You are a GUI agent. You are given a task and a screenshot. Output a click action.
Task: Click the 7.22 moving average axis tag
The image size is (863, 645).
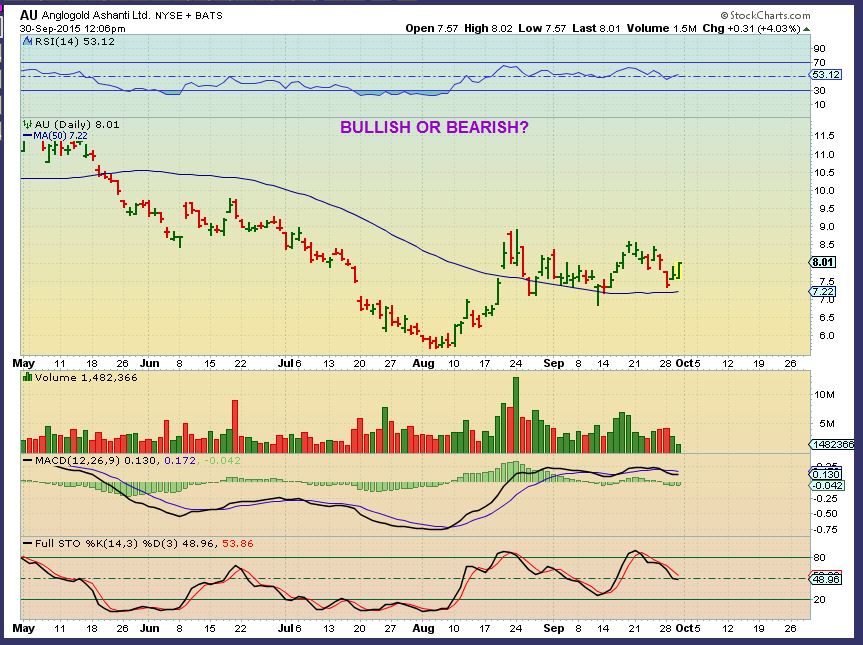tap(823, 292)
